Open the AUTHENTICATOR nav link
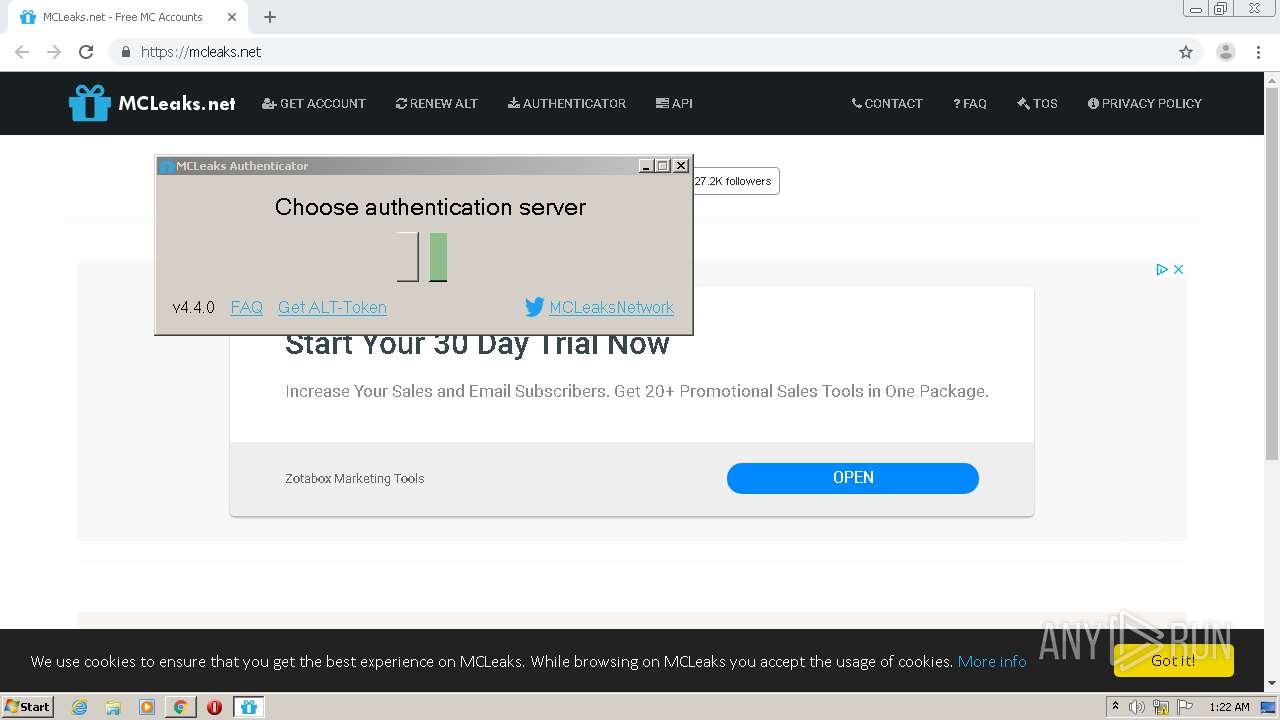This screenshot has height=720, width=1280. pos(567,103)
